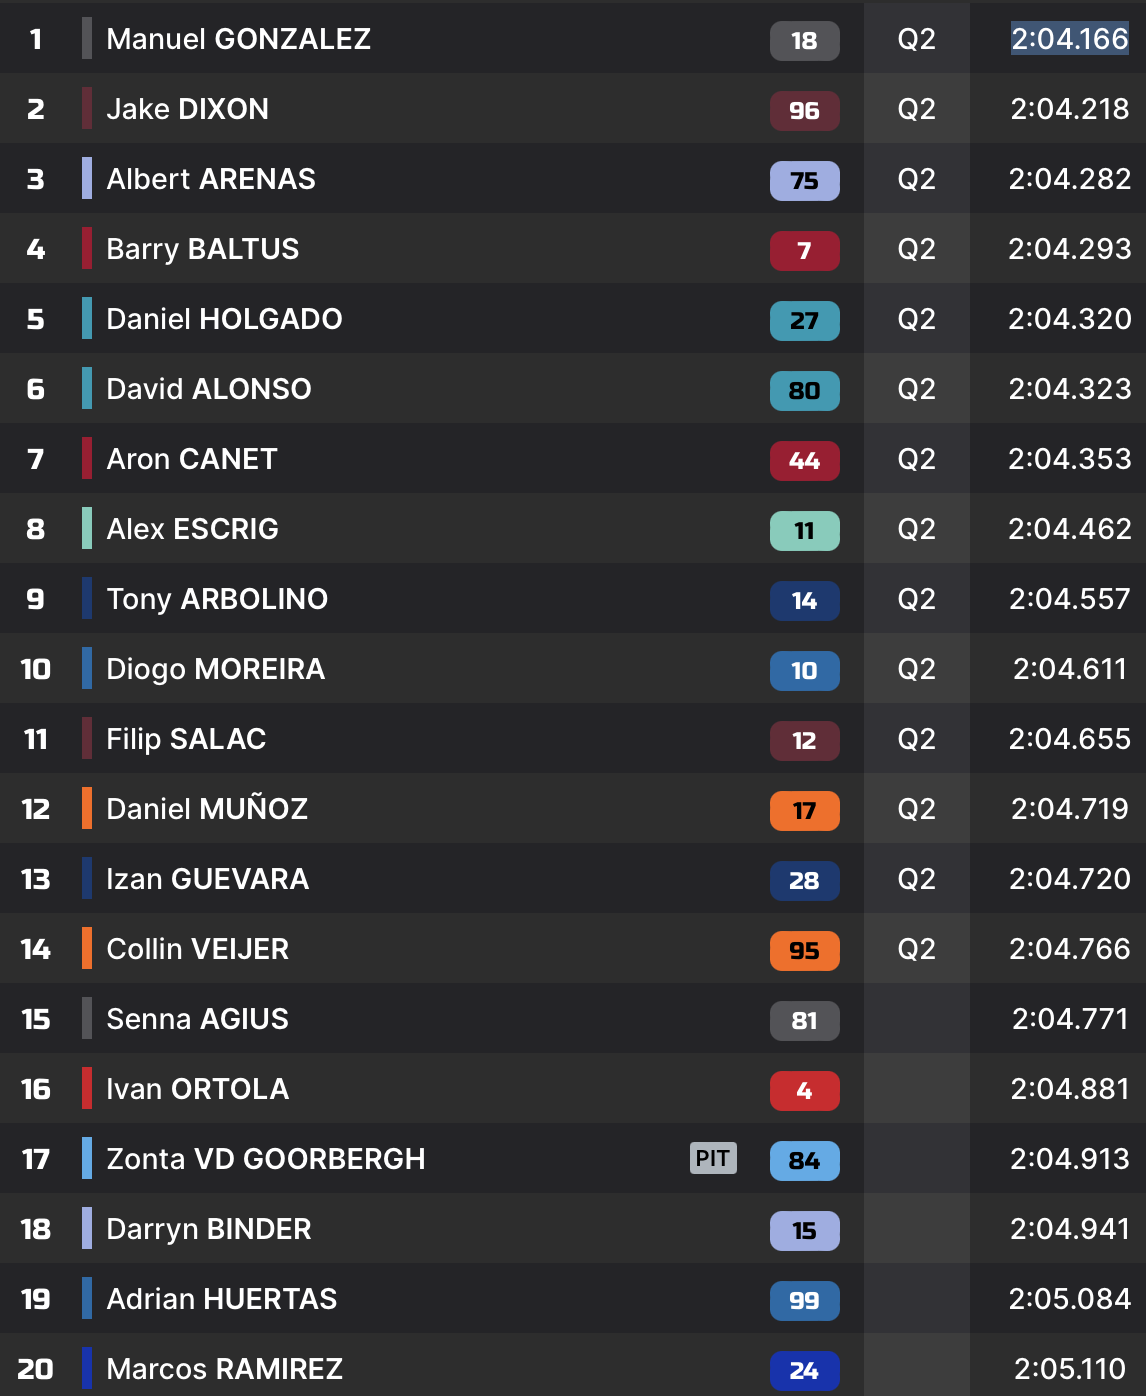
Task: Click Jake Dixon's number 96 badge
Action: [804, 111]
